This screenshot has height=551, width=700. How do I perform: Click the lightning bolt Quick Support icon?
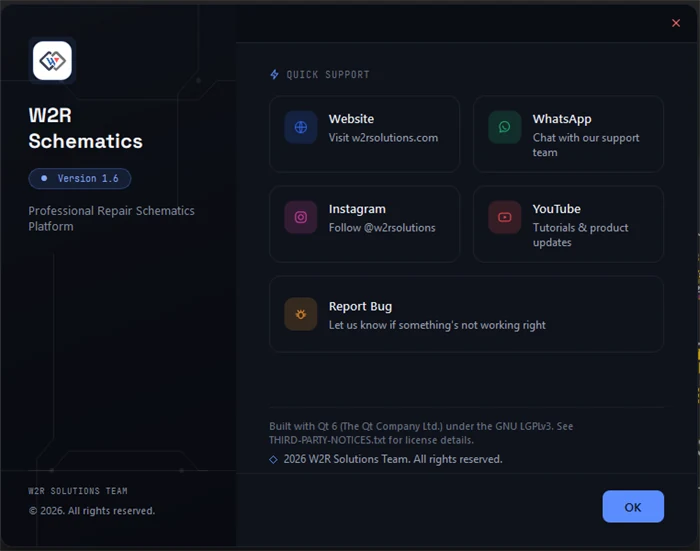[275, 75]
